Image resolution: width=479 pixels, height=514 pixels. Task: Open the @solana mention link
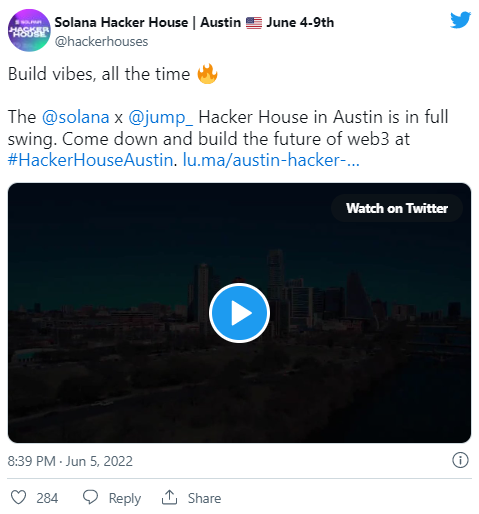[76, 117]
